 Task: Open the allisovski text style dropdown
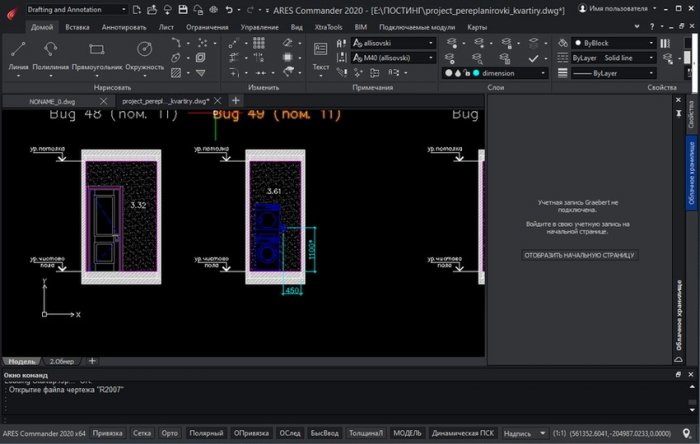pos(391,44)
